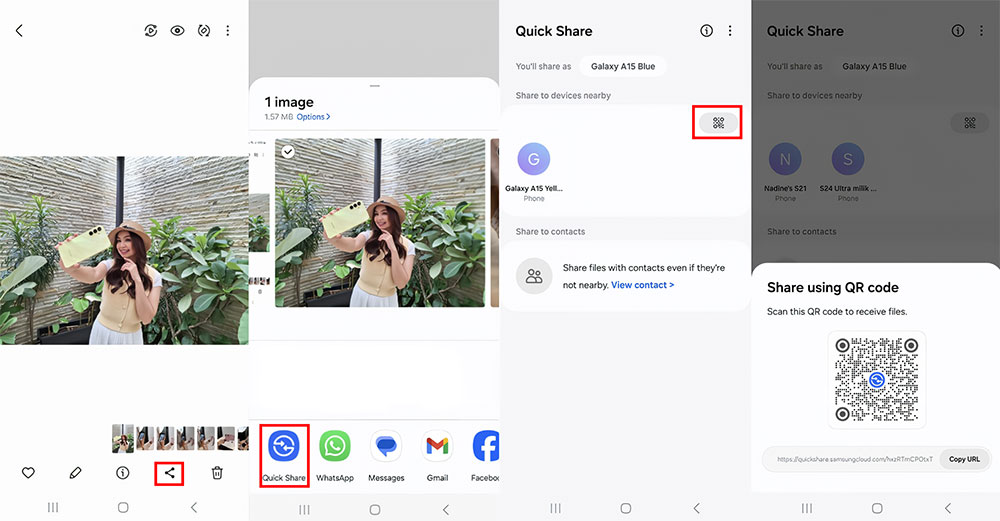
Task: Tap the share icon in gallery toolbar
Action: click(170, 472)
